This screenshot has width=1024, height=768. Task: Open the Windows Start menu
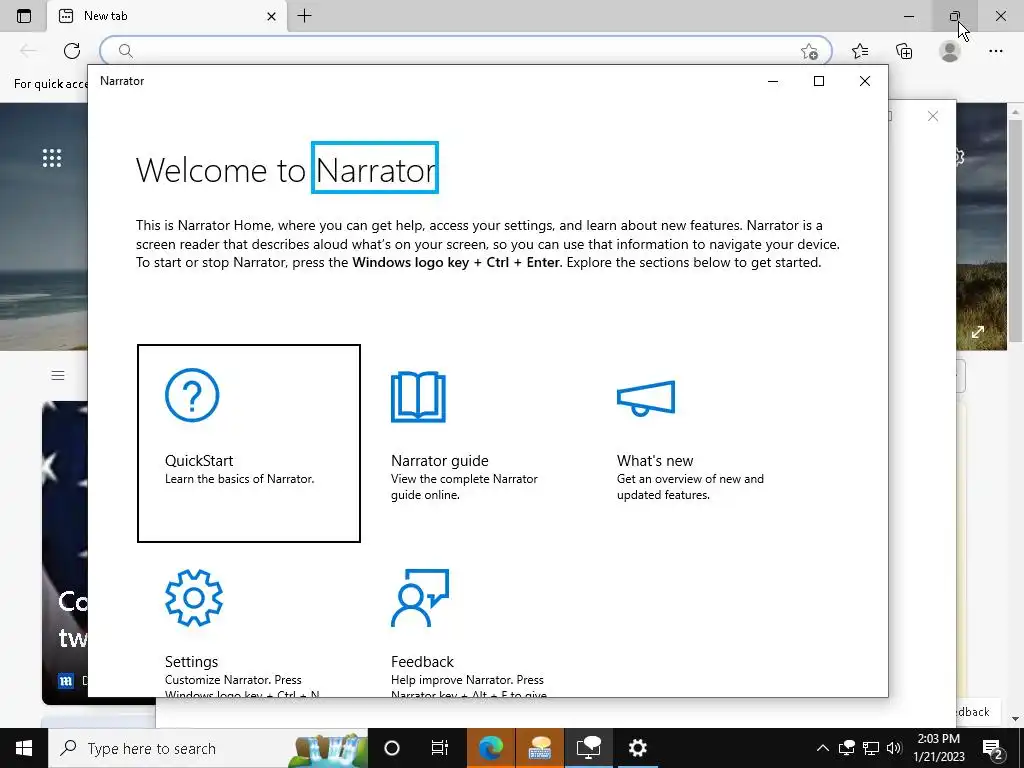(x=24, y=748)
